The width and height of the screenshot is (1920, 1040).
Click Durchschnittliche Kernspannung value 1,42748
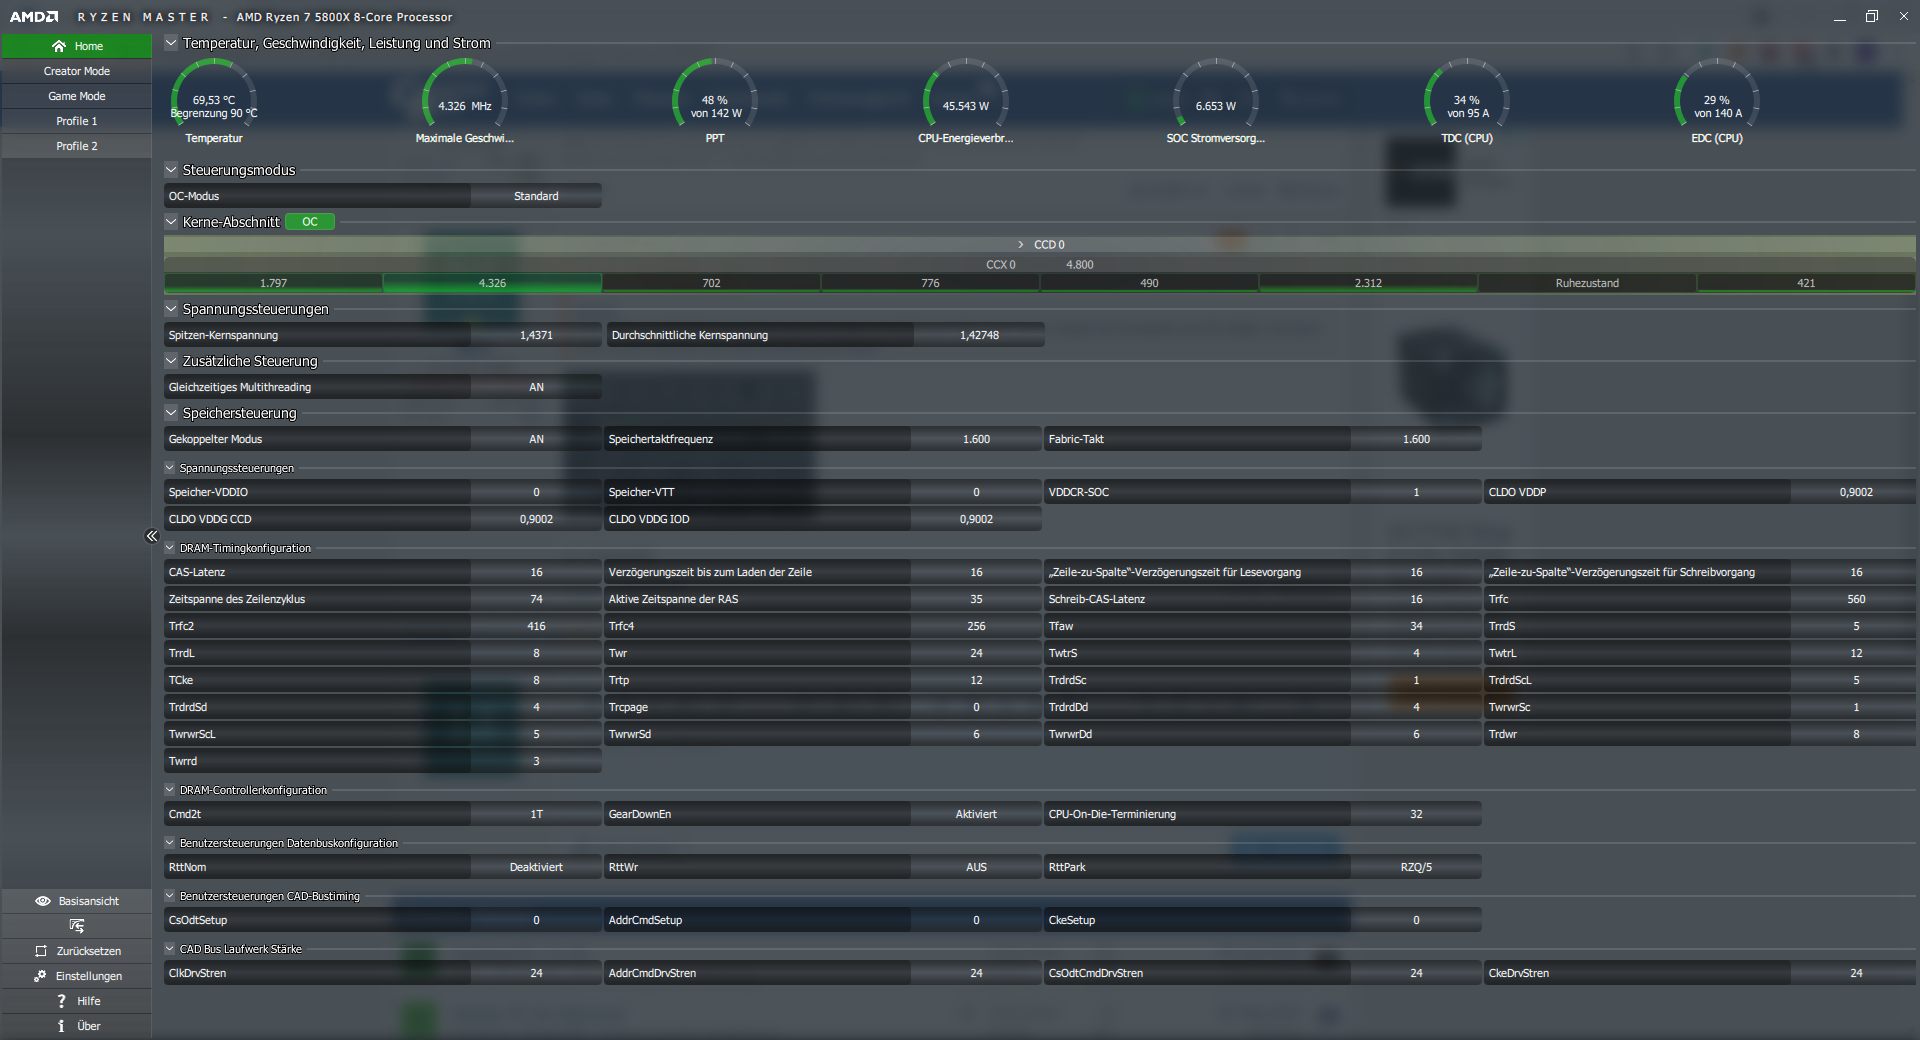click(979, 335)
